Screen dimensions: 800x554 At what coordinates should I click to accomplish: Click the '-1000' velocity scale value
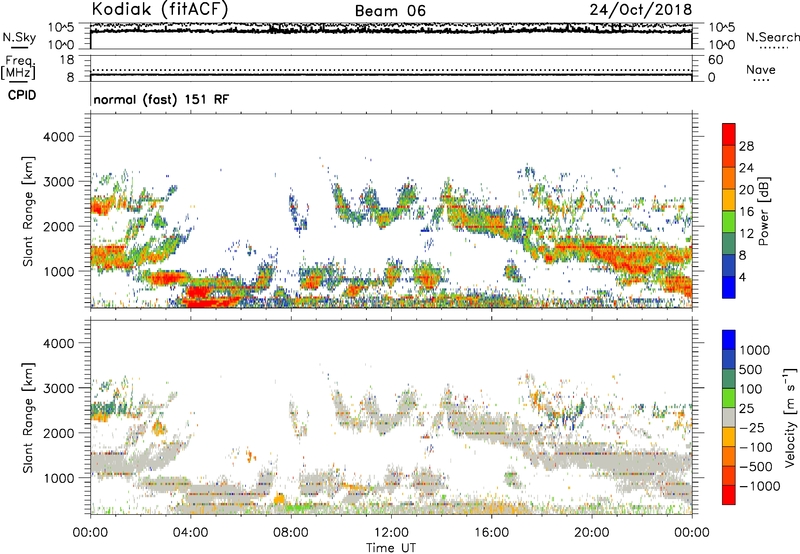tap(760, 486)
